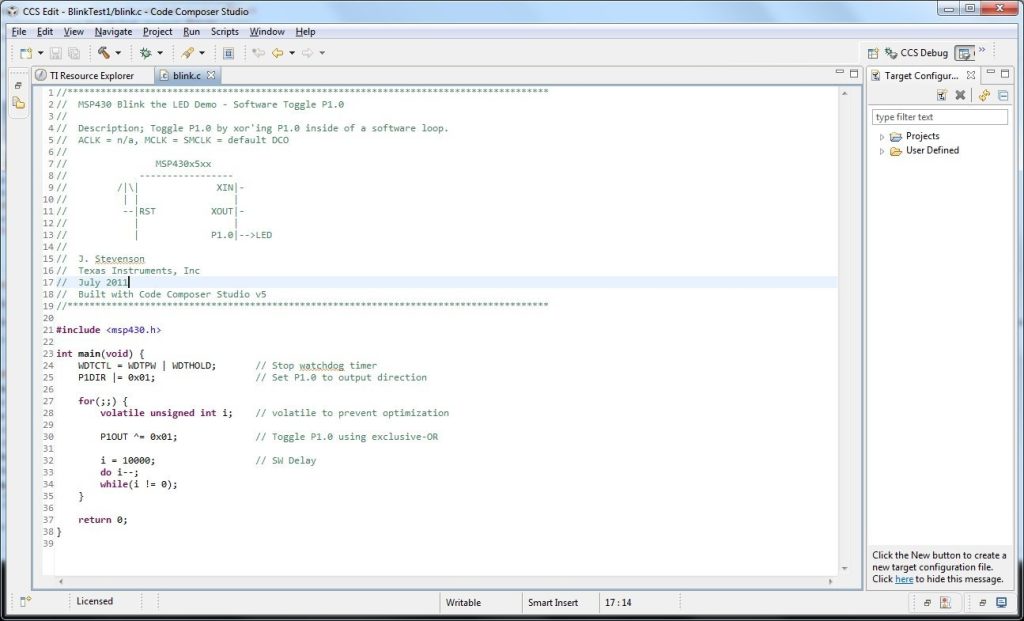The height and width of the screenshot is (621, 1024).
Task: Click the type filter text field
Action: point(939,117)
